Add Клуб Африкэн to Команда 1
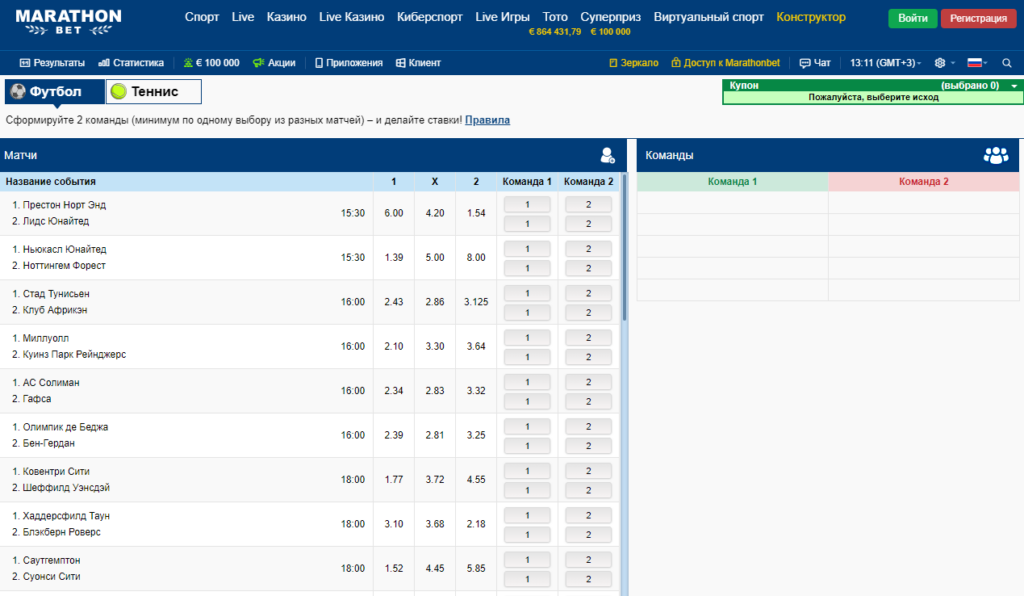Viewport: 1024px width, 596px height. [527, 313]
